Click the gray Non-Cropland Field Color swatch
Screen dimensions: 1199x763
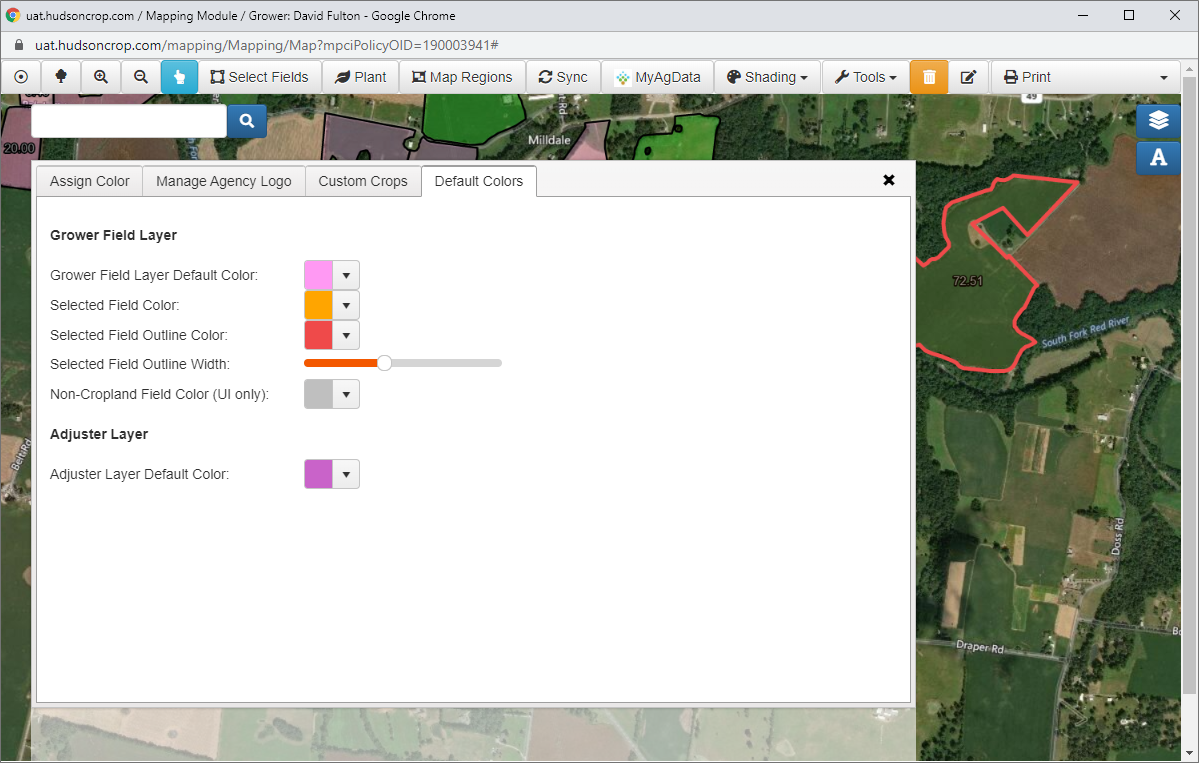[319, 394]
